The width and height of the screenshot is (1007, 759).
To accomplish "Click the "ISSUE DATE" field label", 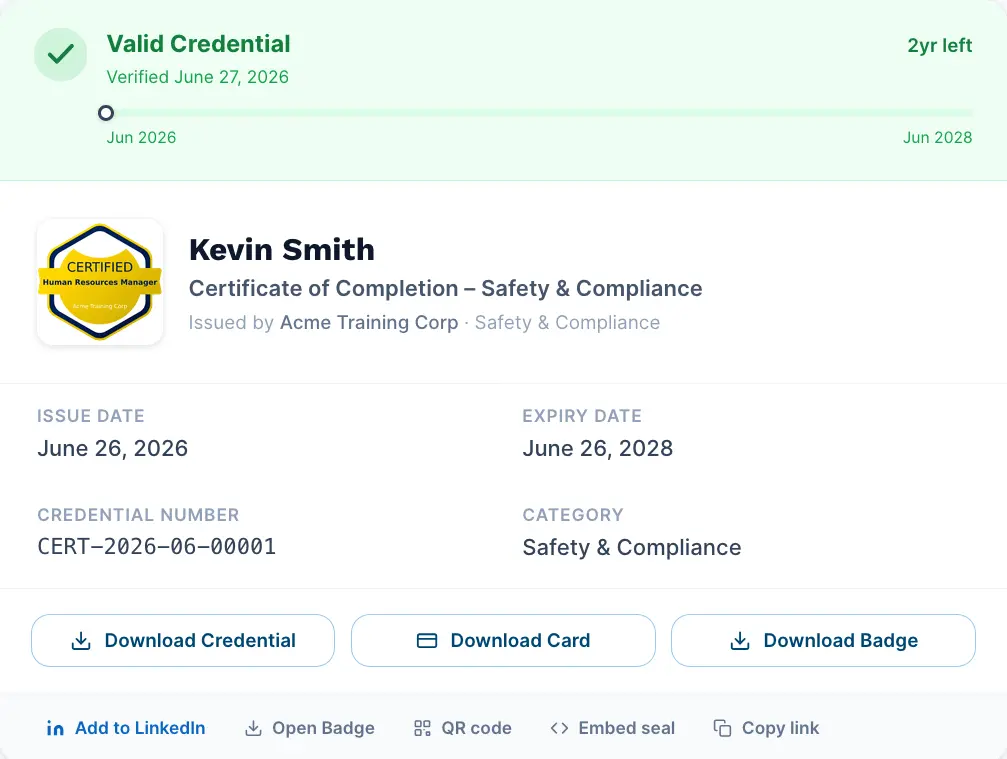I will click(91, 416).
